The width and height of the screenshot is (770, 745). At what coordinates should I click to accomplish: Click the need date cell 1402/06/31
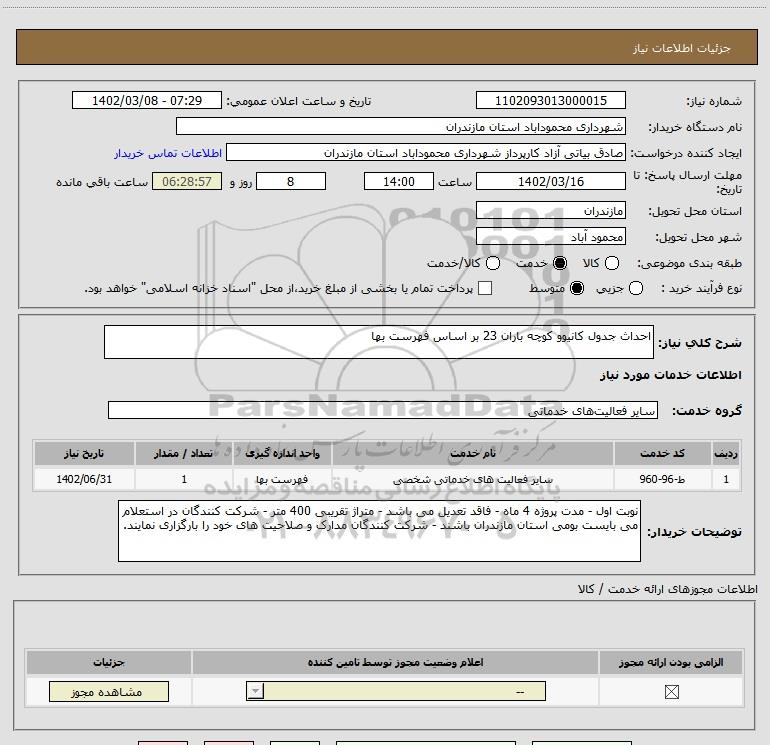[84, 479]
